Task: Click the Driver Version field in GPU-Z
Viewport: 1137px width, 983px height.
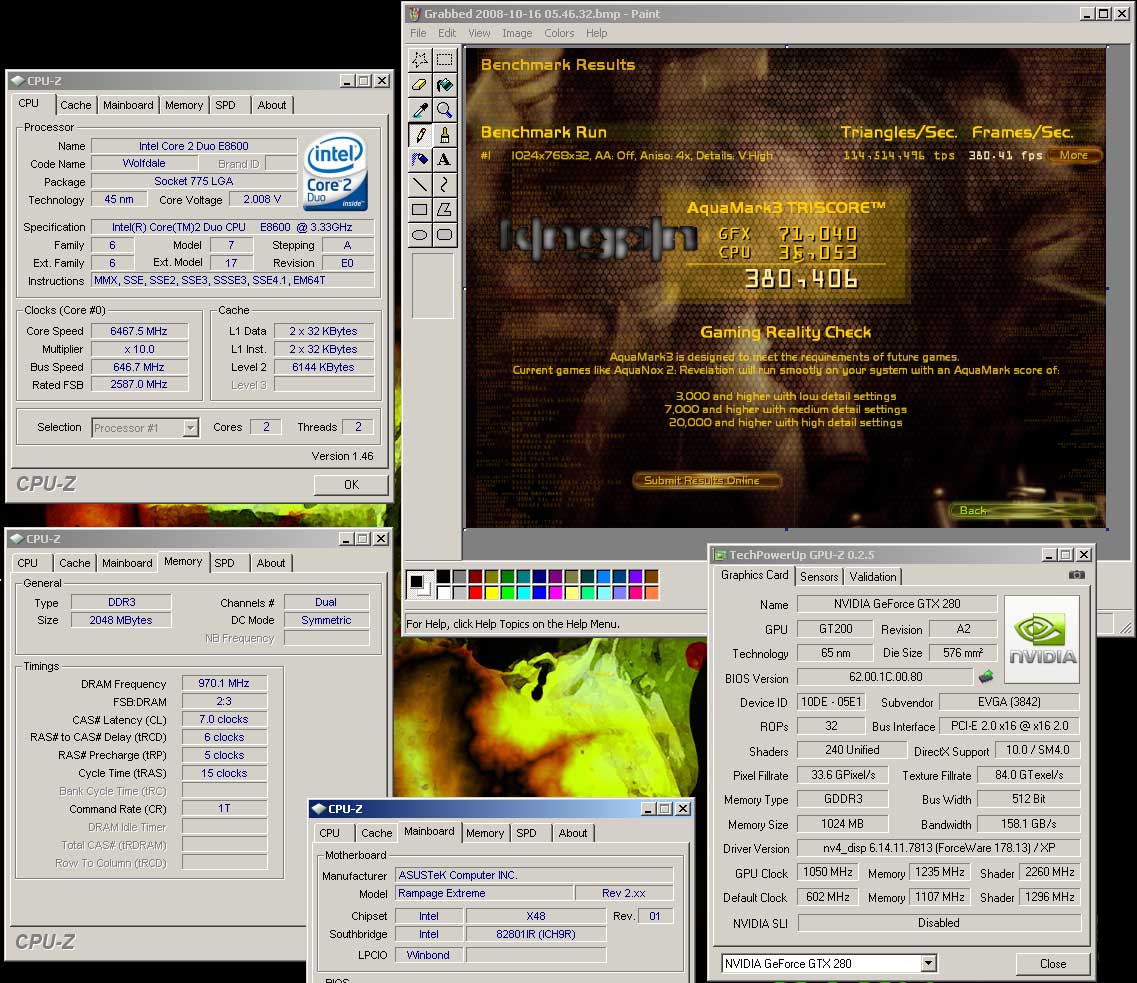Action: click(x=939, y=848)
